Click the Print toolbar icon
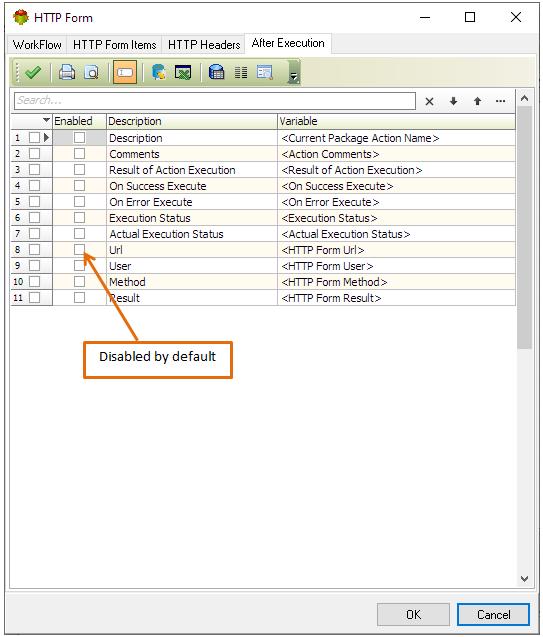Viewport: 543px width, 637px height. [x=67, y=72]
